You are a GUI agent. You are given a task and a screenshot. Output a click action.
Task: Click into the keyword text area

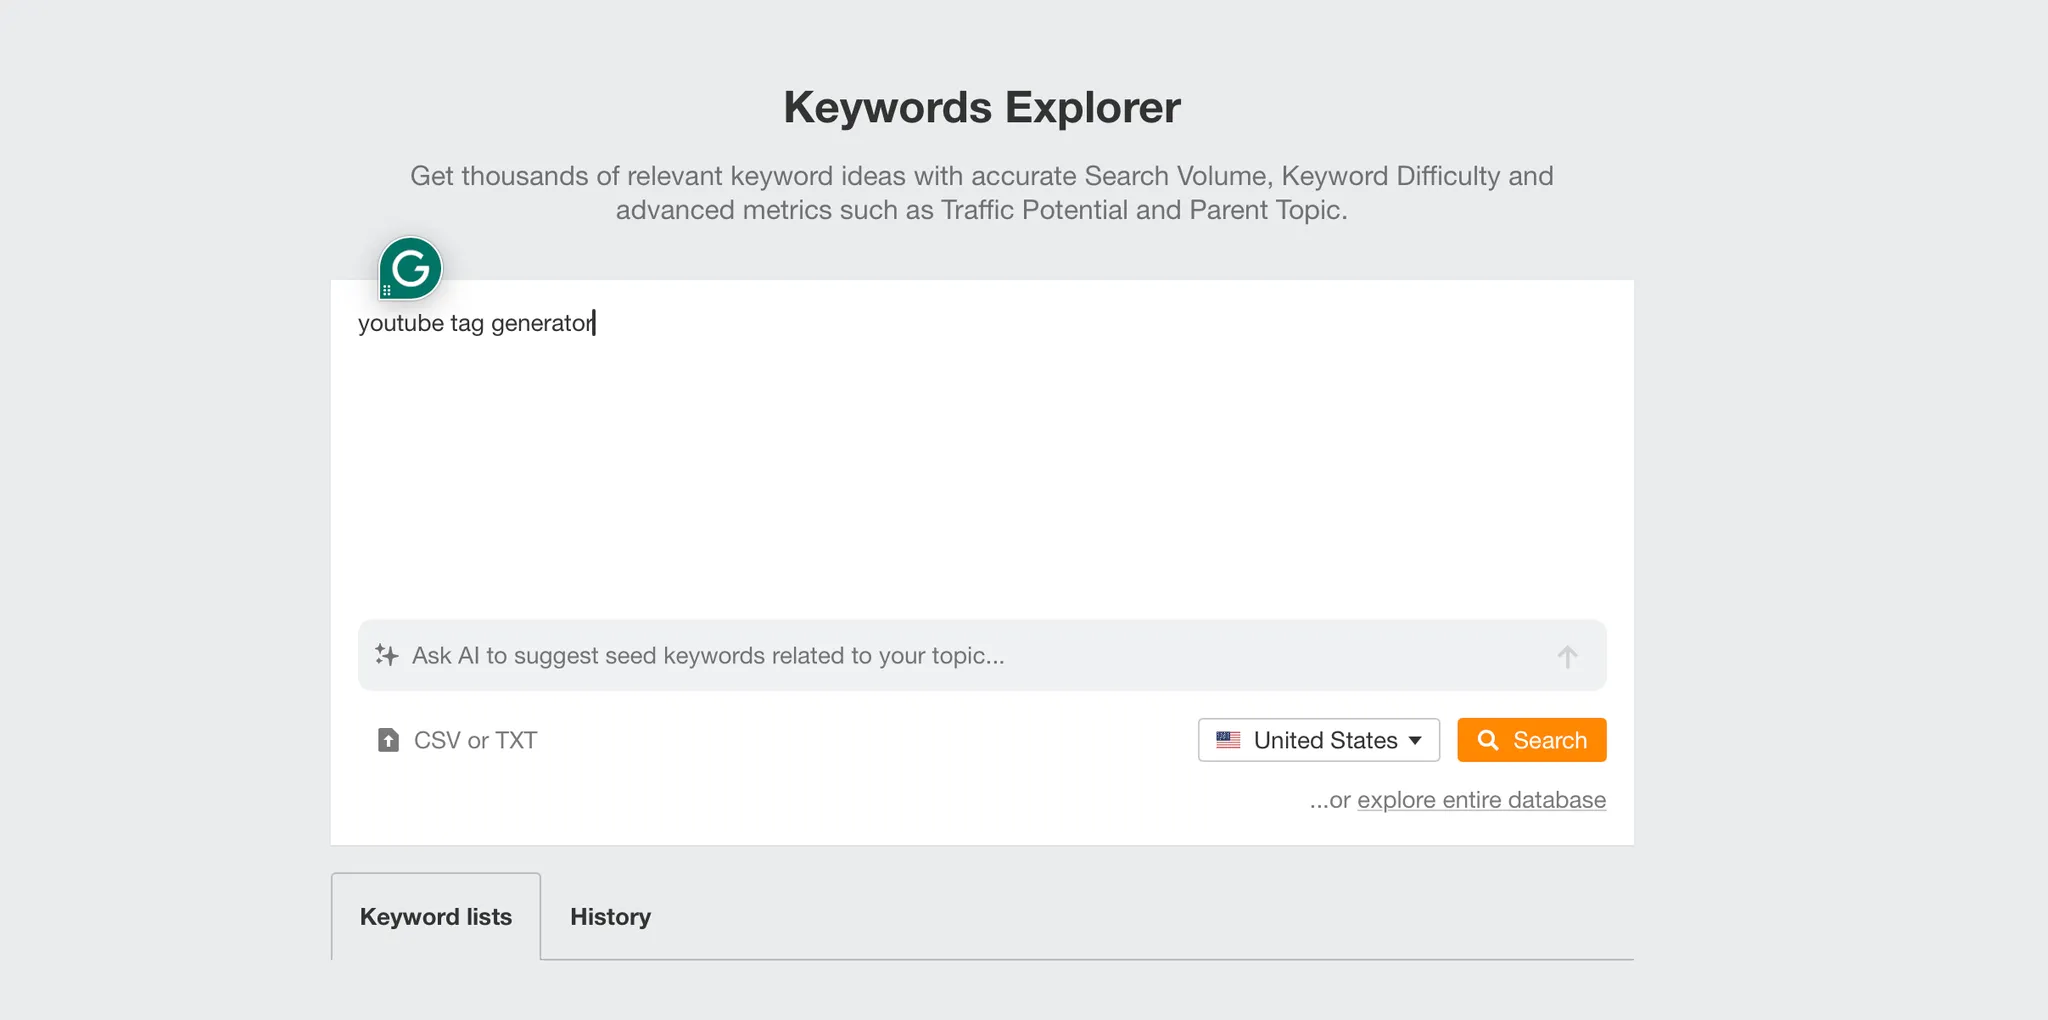982,450
